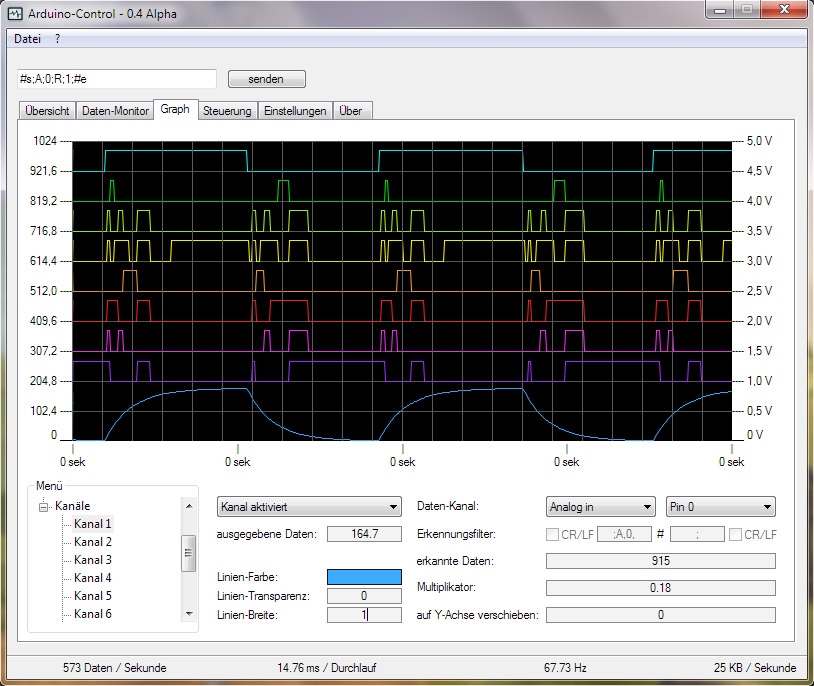The height and width of the screenshot is (686, 814).
Task: Click the senden button
Action: (266, 79)
